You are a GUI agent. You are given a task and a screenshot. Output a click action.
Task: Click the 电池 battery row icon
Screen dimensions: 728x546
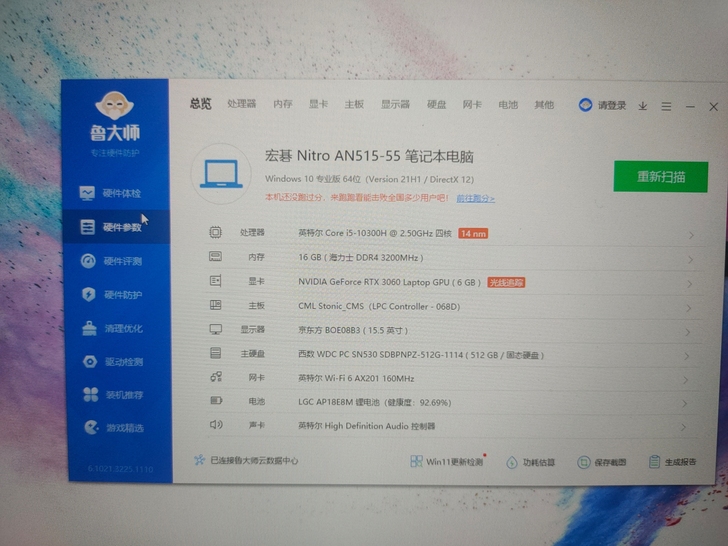[216, 400]
